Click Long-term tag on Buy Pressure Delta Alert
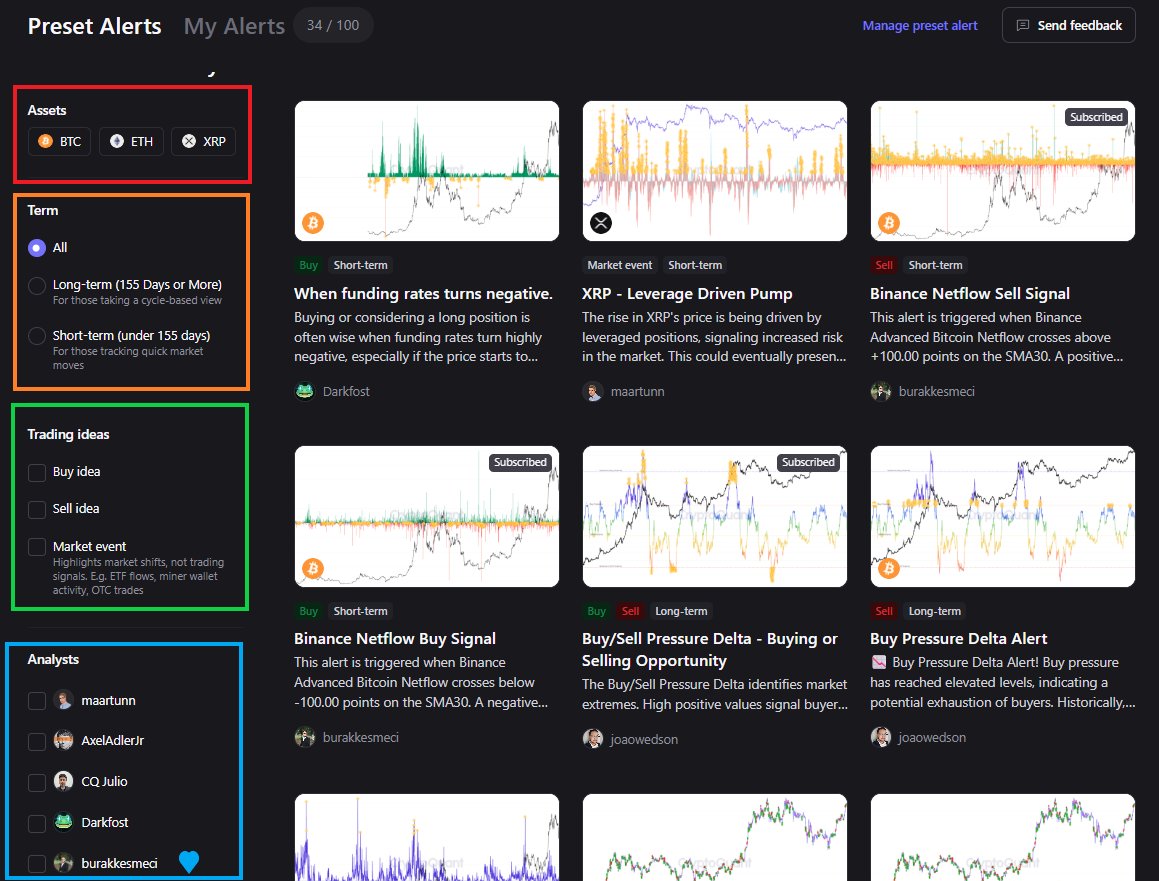 tap(934, 611)
